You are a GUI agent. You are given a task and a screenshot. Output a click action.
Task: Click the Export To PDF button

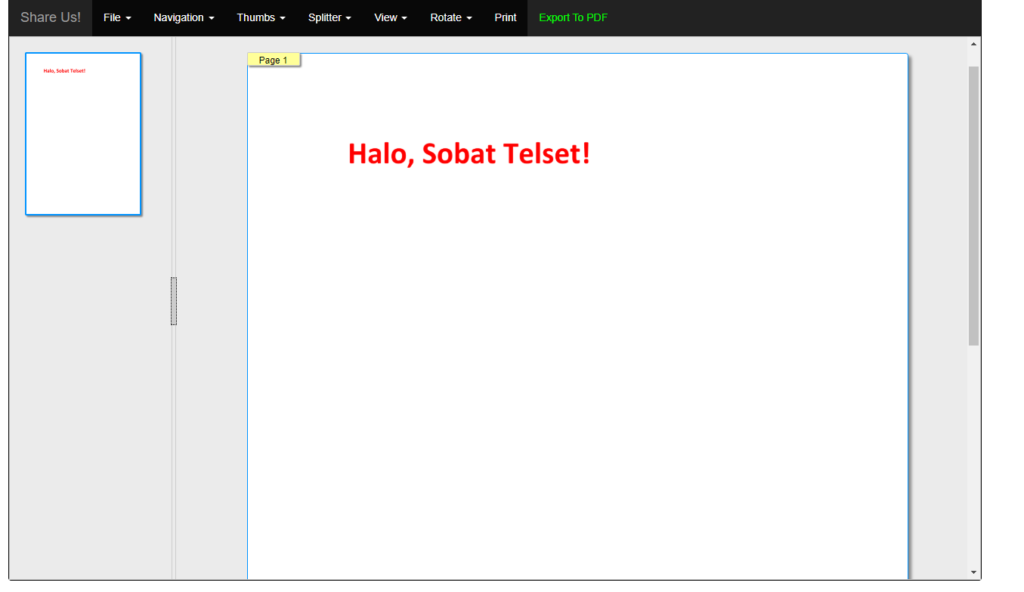click(572, 17)
